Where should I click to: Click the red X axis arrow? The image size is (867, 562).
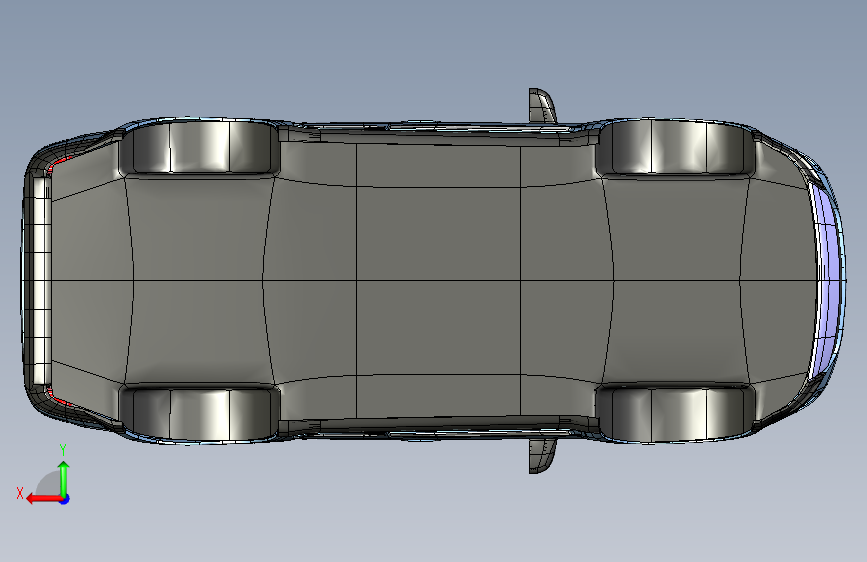44,499
